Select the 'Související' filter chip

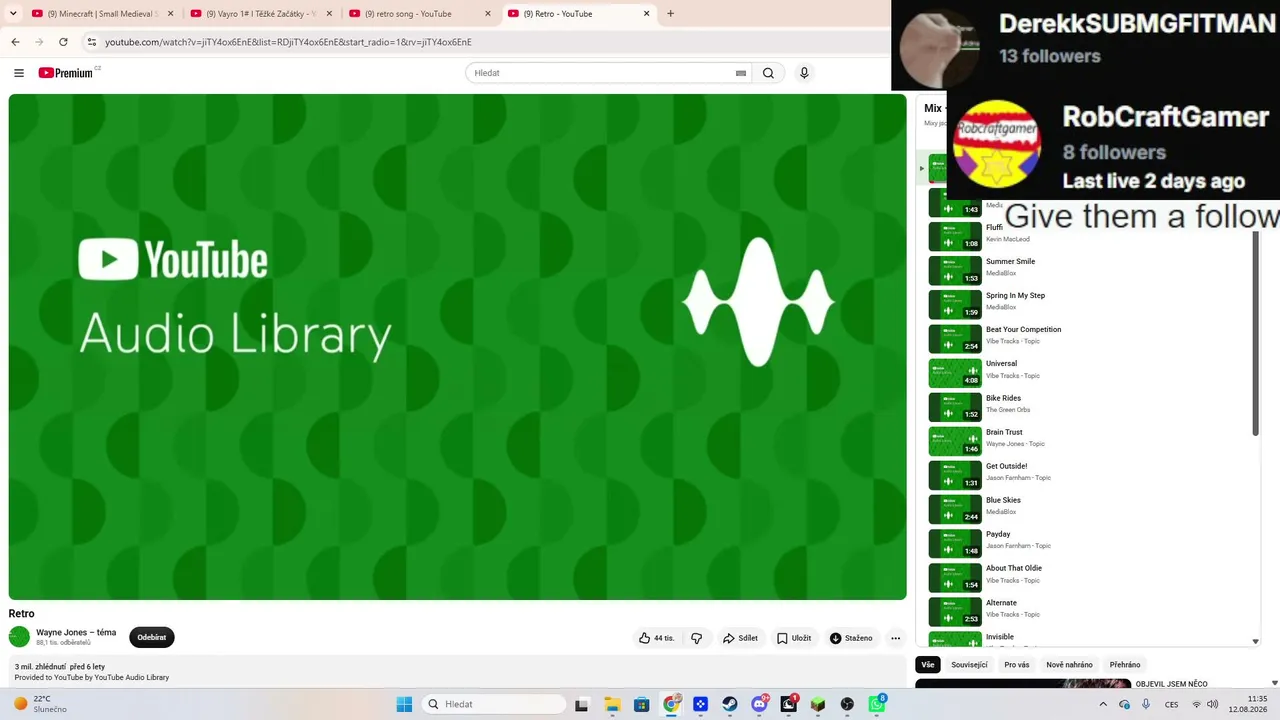click(x=969, y=665)
